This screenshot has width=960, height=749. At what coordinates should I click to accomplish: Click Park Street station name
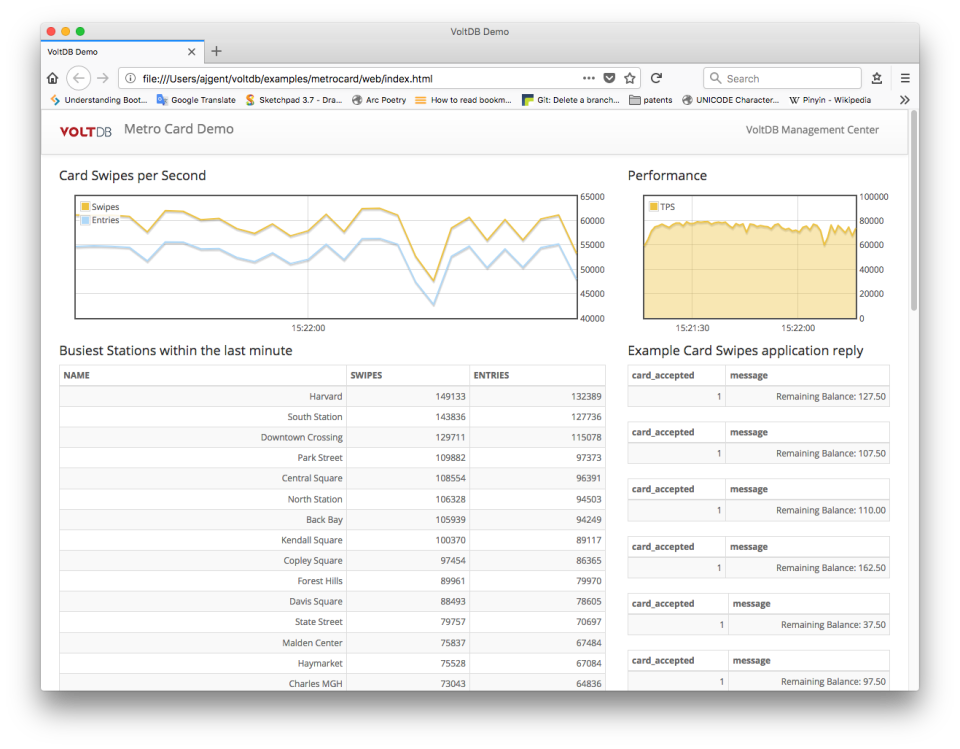coord(320,457)
